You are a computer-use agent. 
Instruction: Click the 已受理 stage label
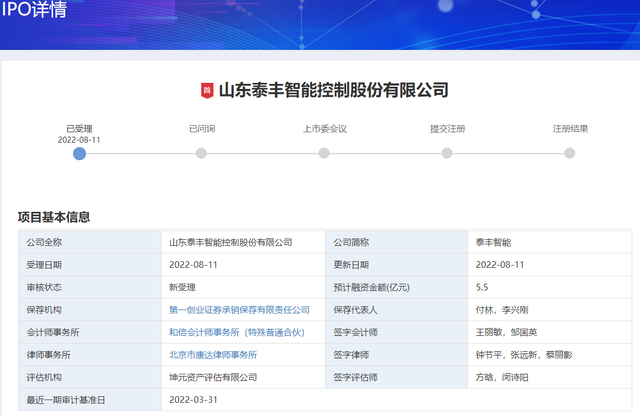79,129
